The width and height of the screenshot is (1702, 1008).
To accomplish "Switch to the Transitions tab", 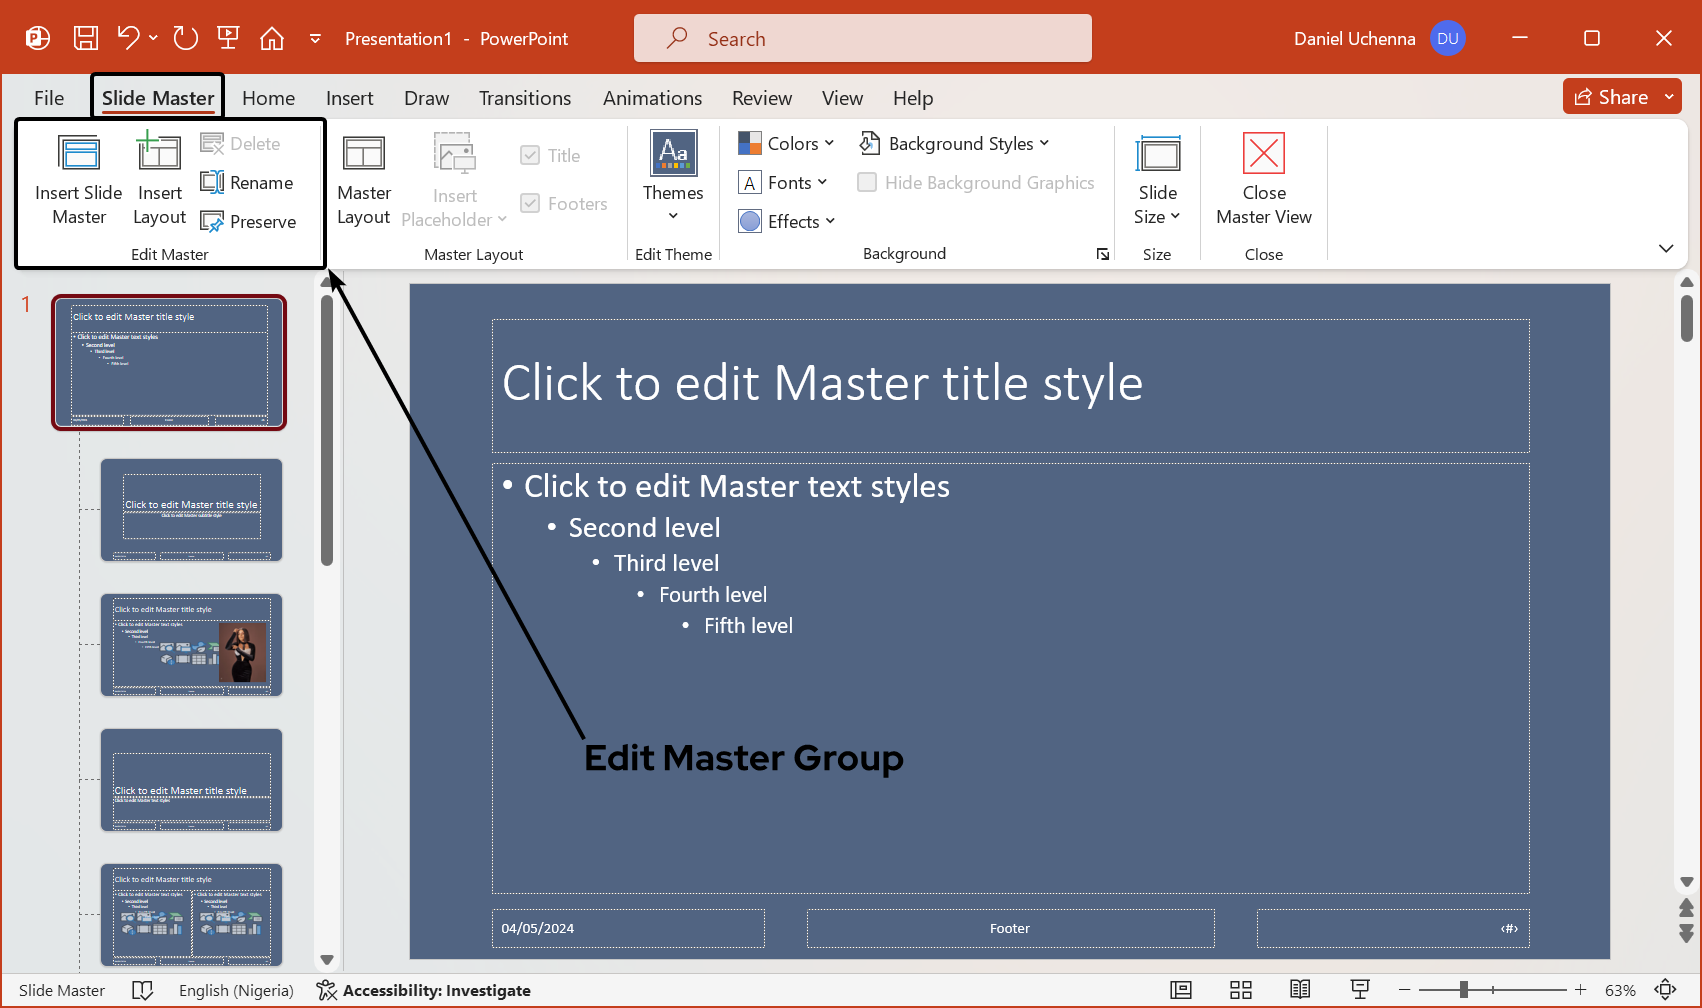I will click(x=524, y=98).
